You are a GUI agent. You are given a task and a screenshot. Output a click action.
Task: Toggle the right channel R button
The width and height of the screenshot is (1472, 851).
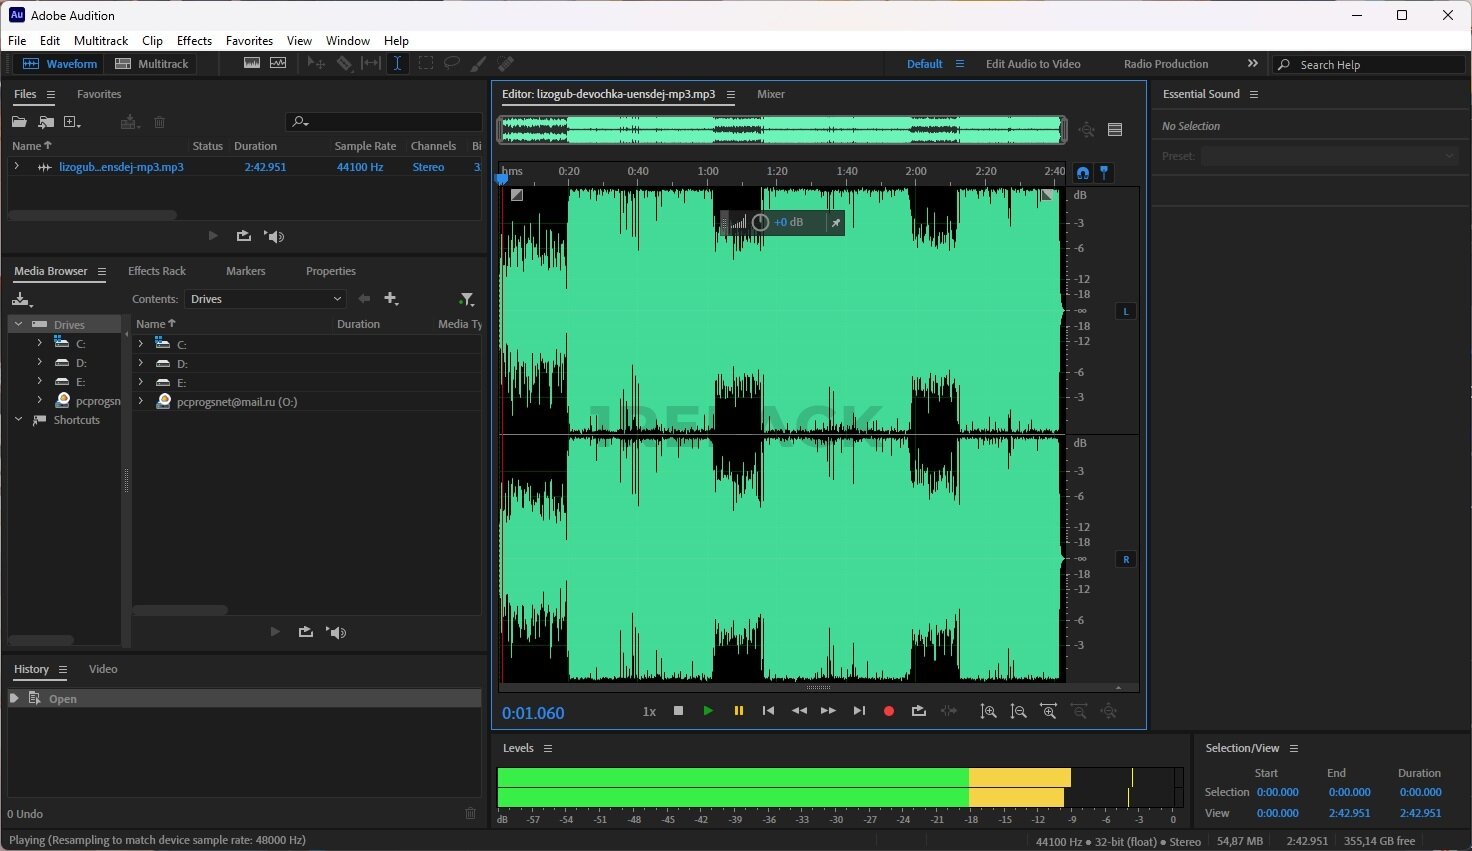pos(1126,559)
